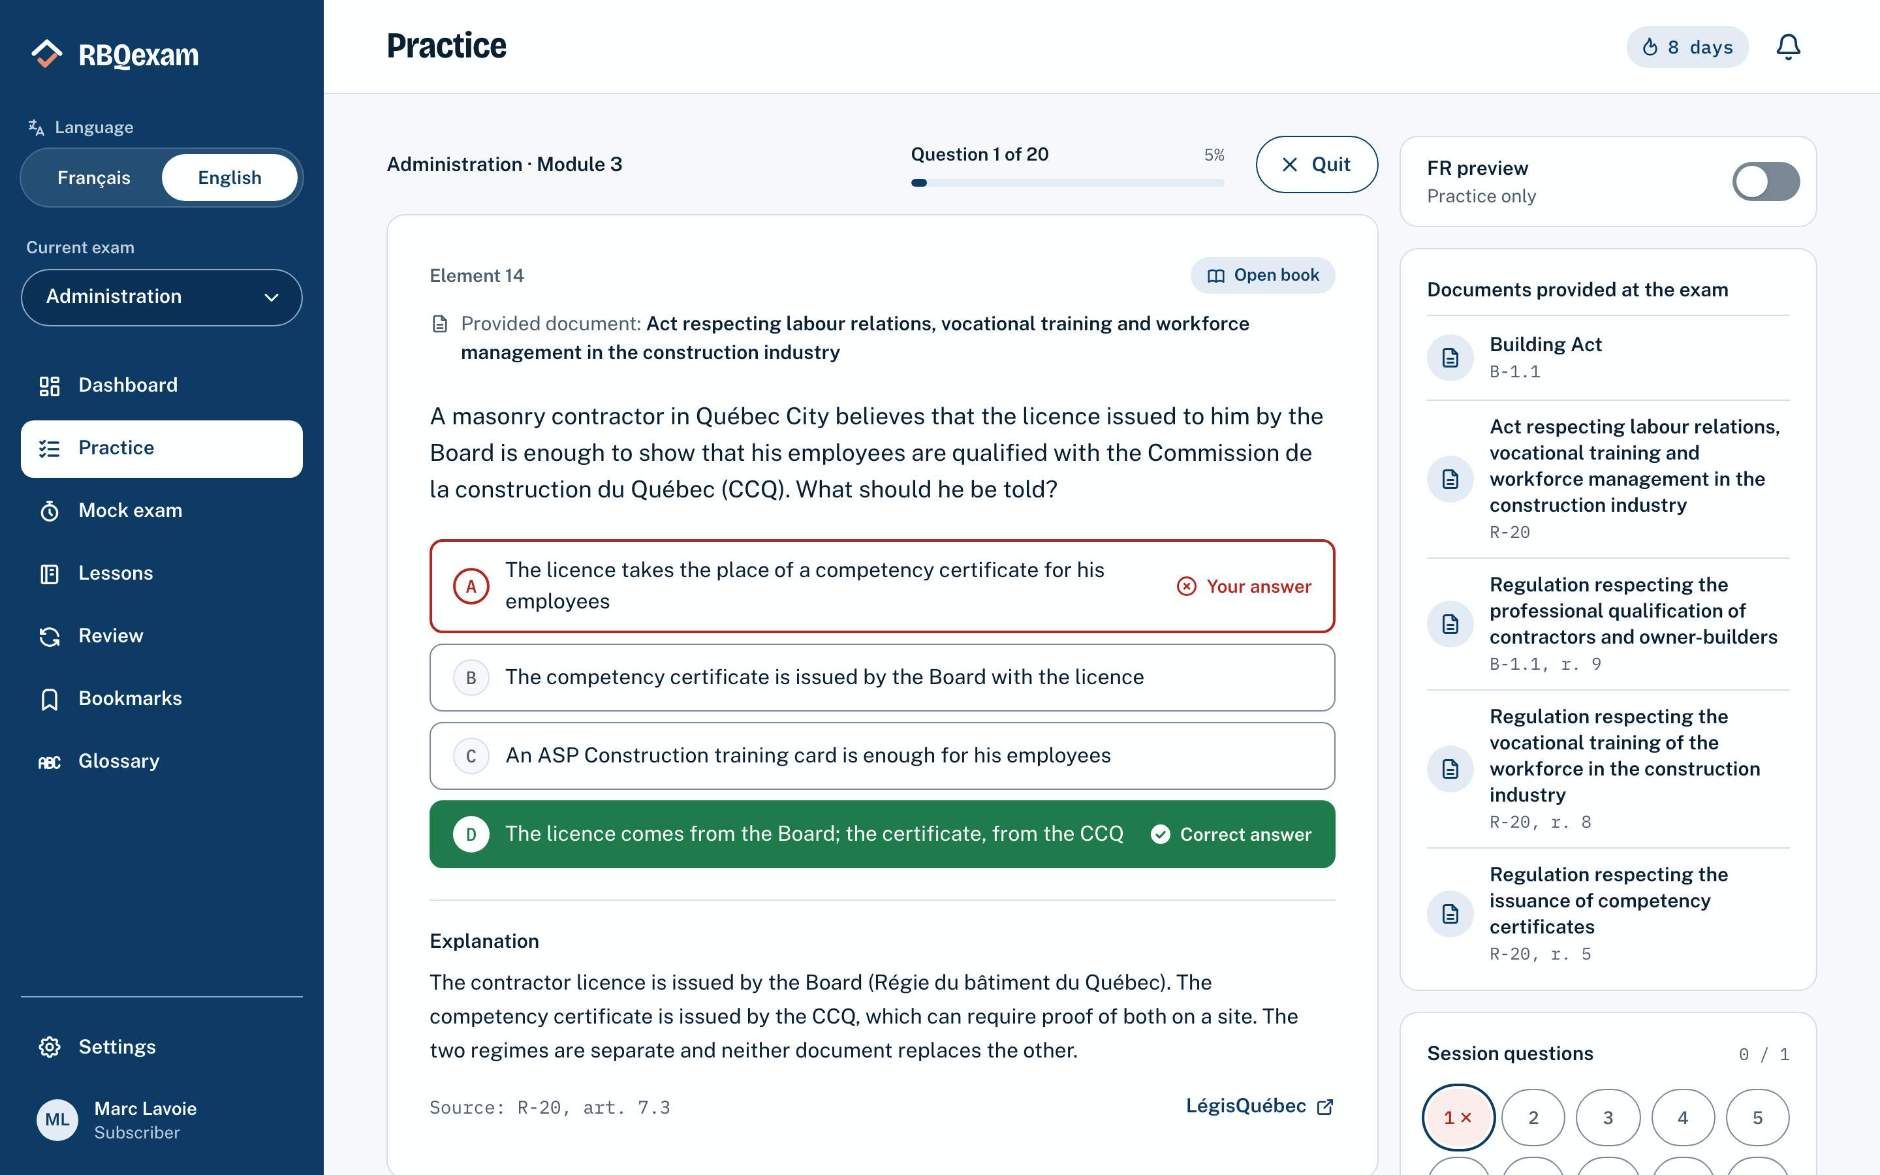Jump to session question 2

[x=1533, y=1118]
